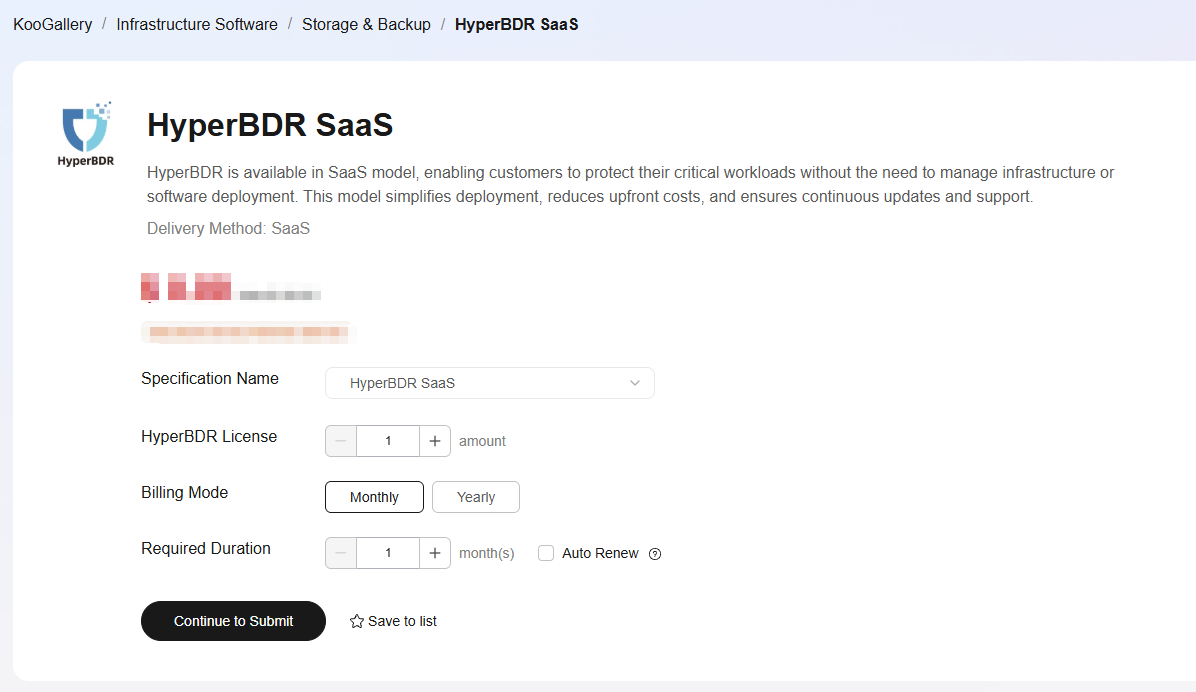Image resolution: width=1196 pixels, height=692 pixels.
Task: Click the Auto Renew help question icon
Action: [x=655, y=554]
